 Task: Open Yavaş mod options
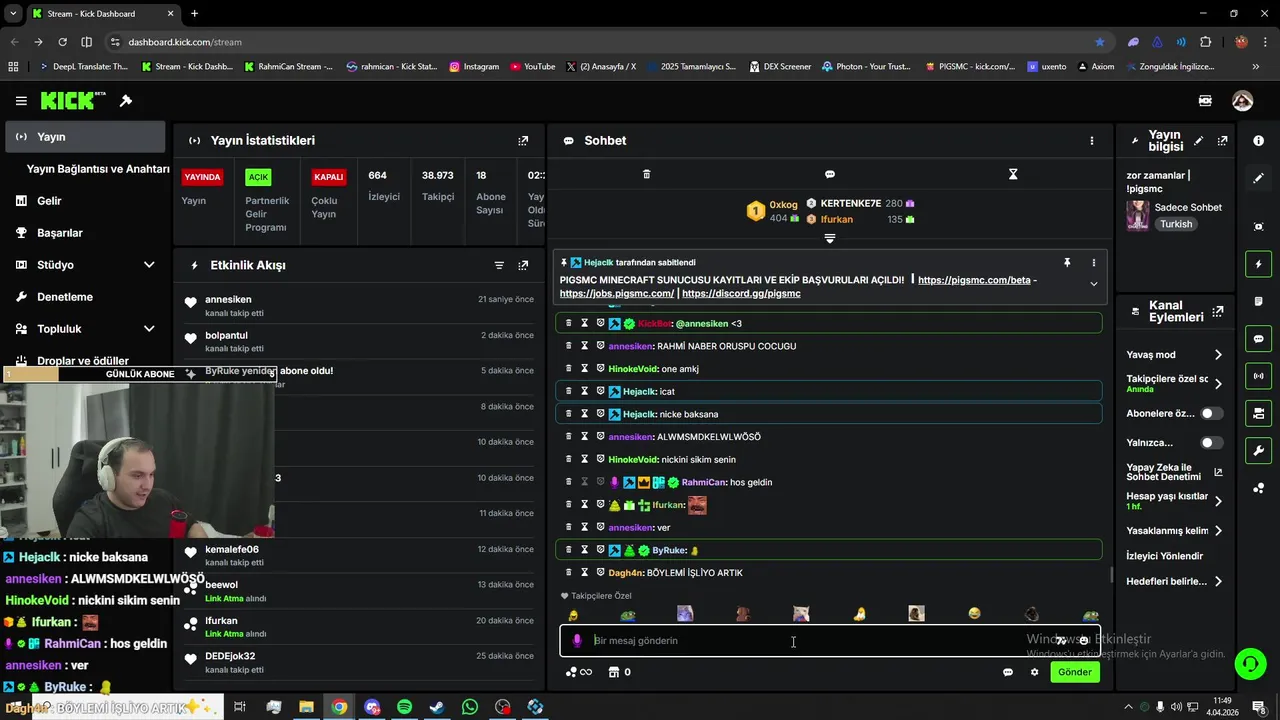pyautogui.click(x=1174, y=355)
